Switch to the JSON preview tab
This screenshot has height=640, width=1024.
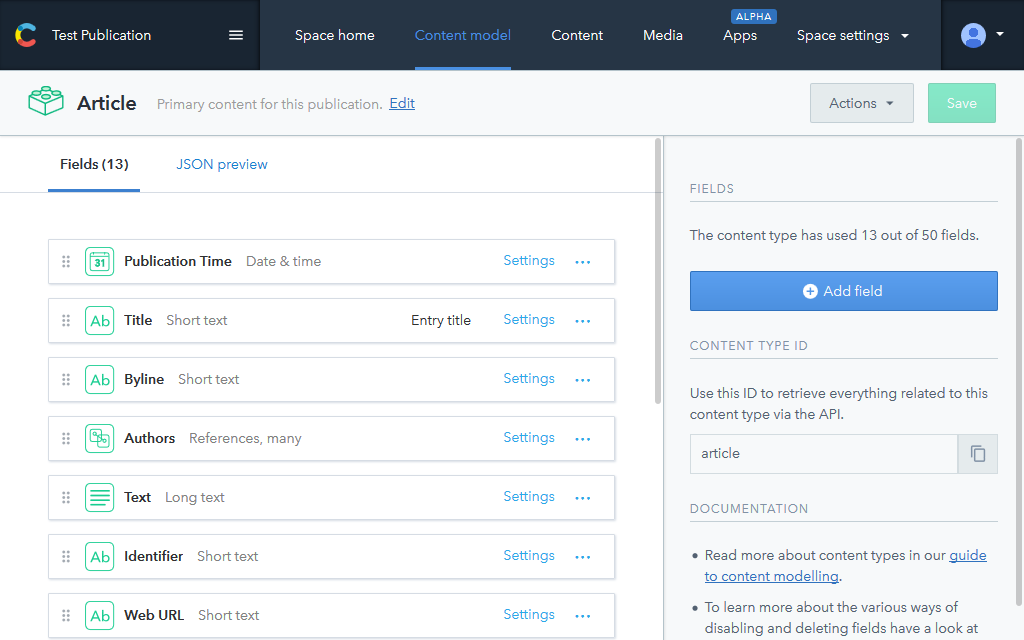222,164
